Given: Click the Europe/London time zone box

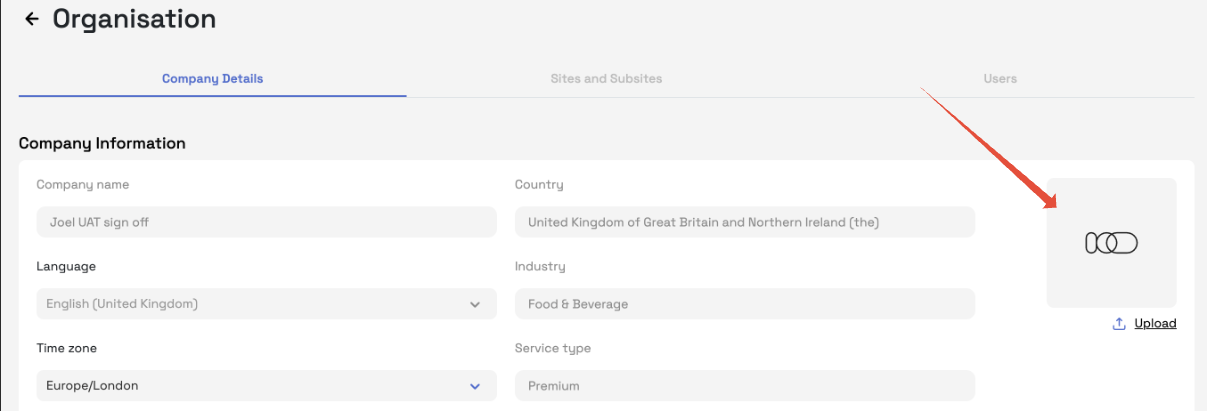Looking at the screenshot, I should tap(250, 386).
